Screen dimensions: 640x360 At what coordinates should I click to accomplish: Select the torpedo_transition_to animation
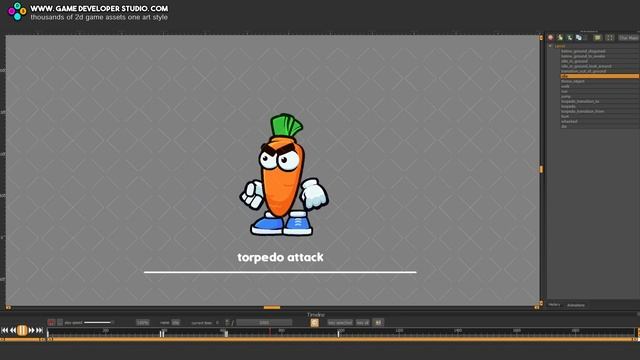[600, 101]
